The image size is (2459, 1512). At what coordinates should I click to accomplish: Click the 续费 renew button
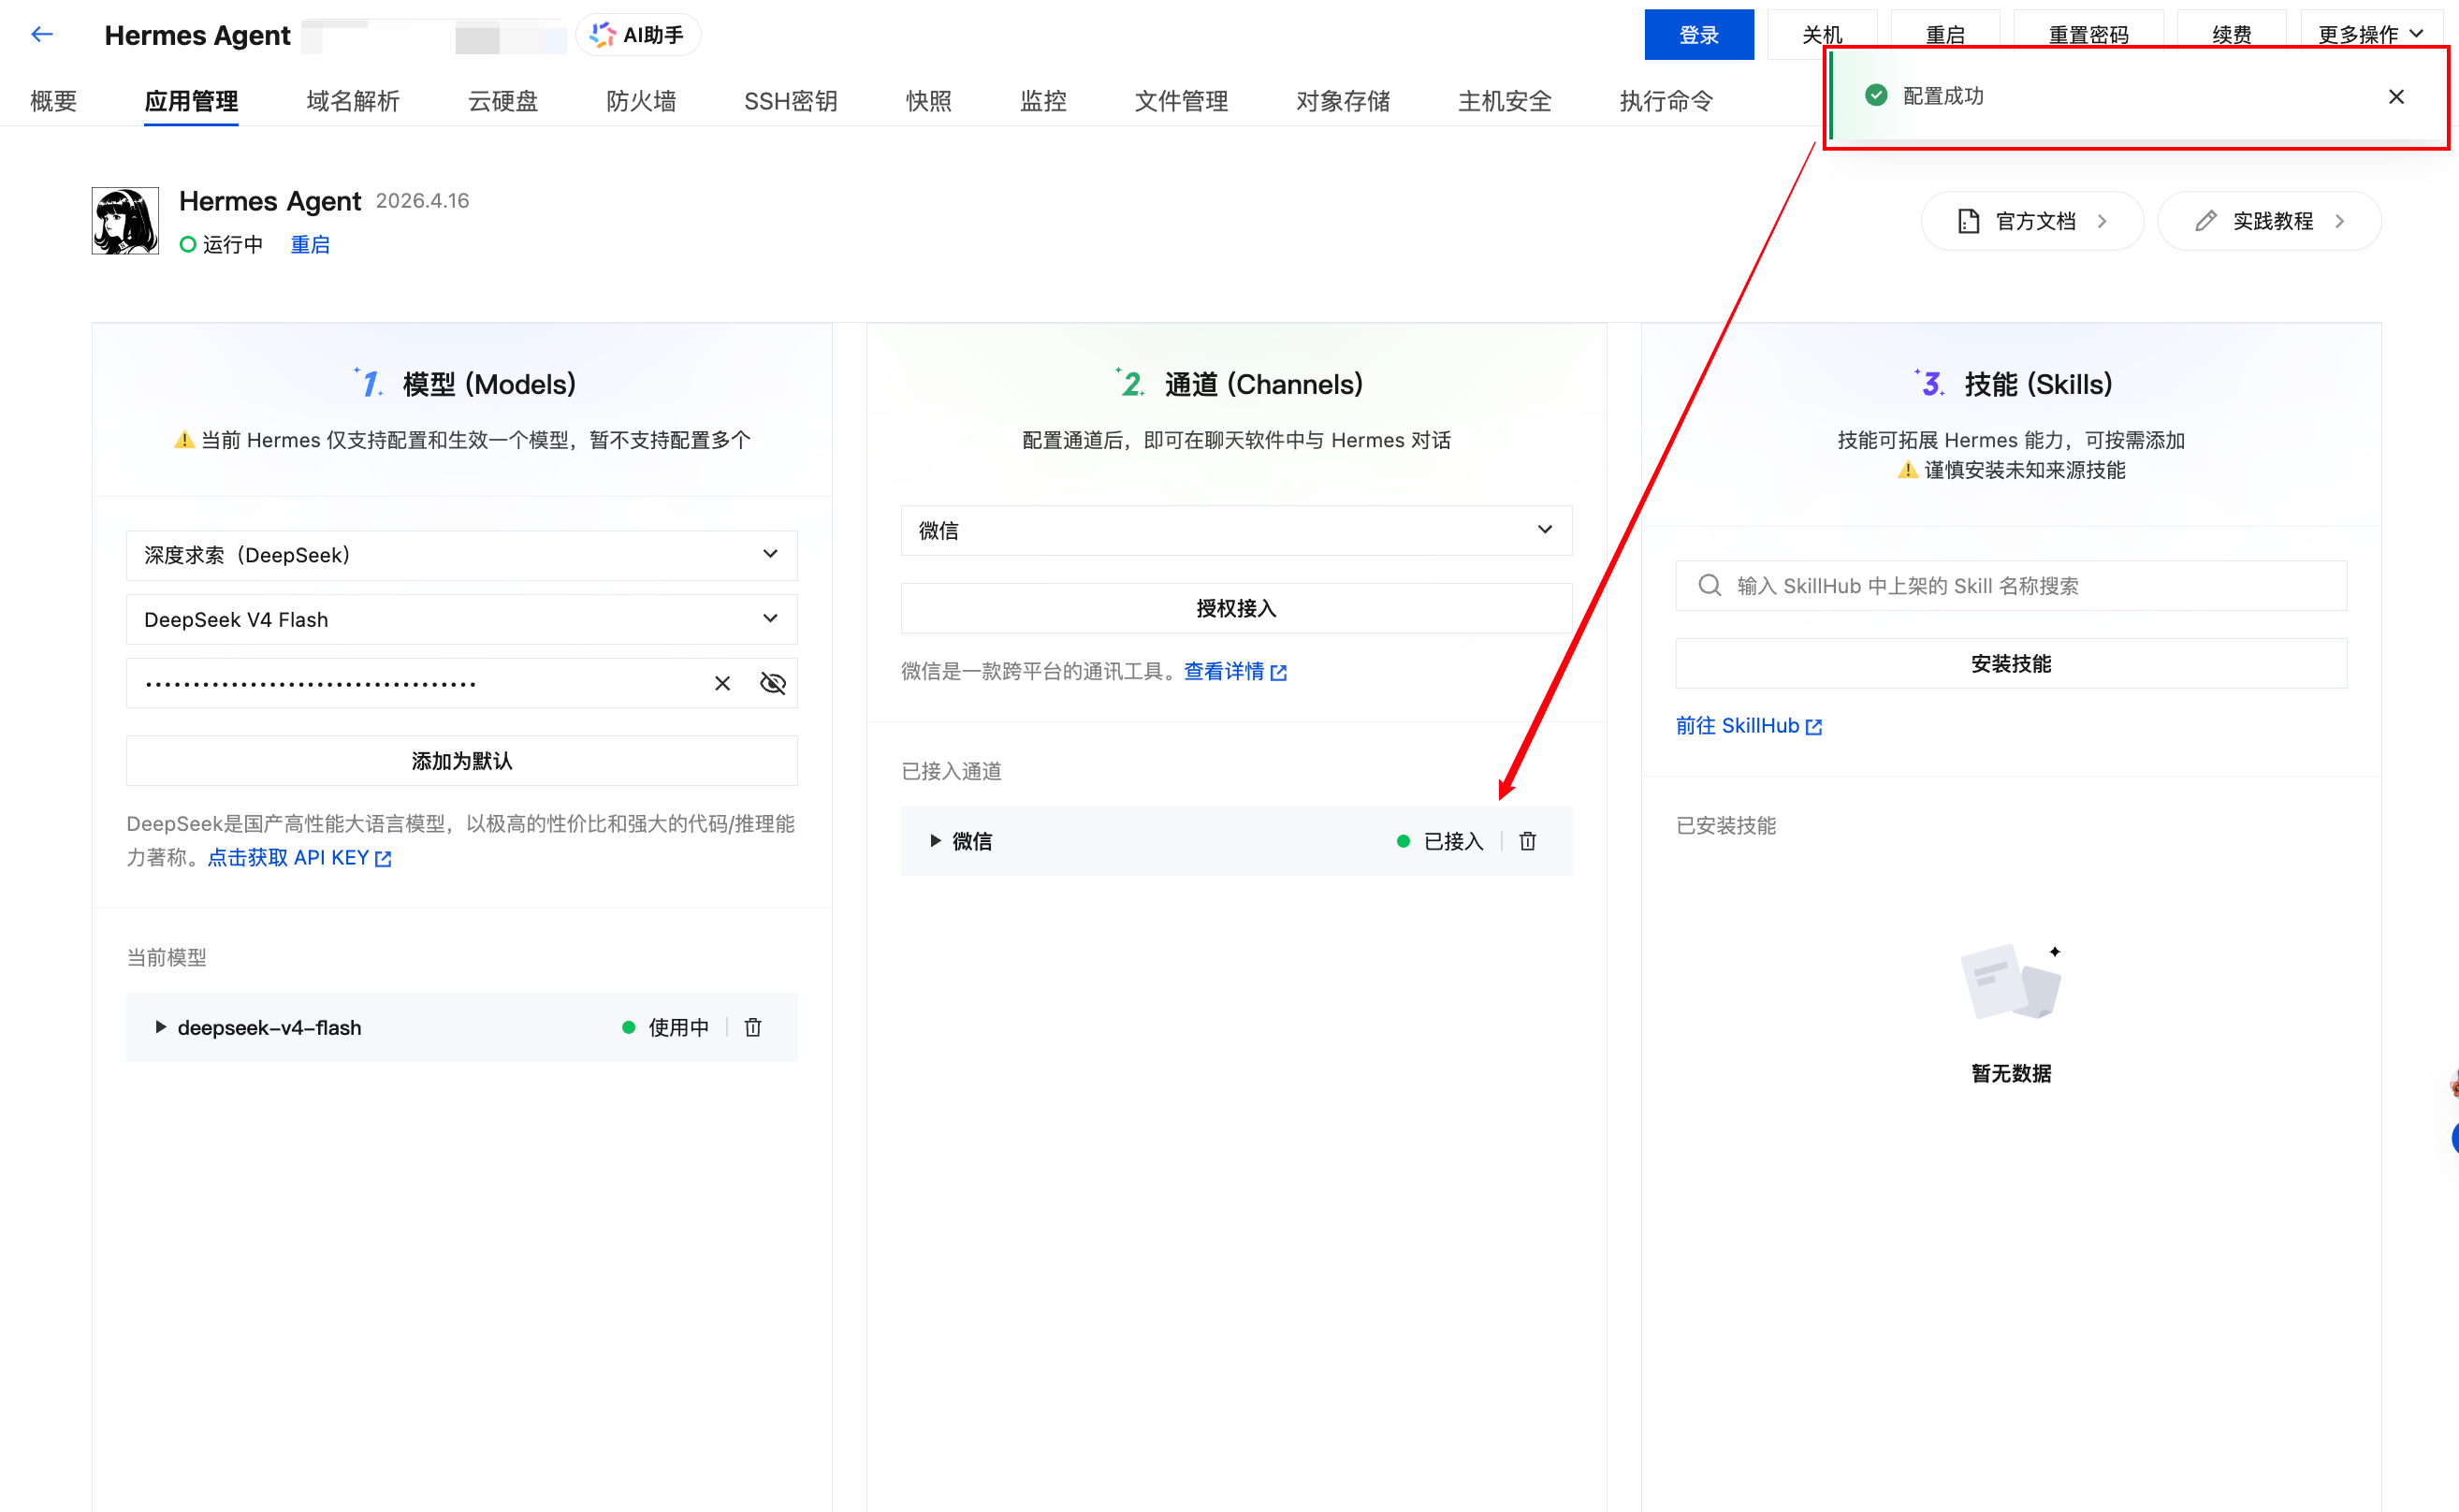pos(2231,35)
